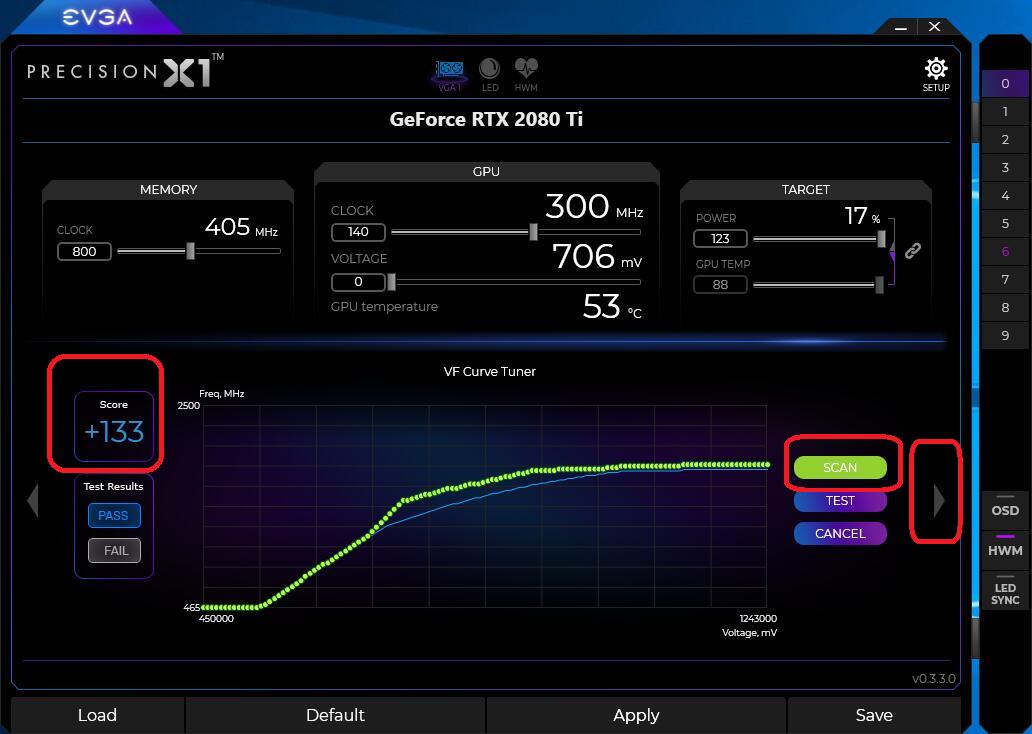Click the memory clock offset field 800
Viewport: 1032px width, 734px height.
[x=84, y=251]
